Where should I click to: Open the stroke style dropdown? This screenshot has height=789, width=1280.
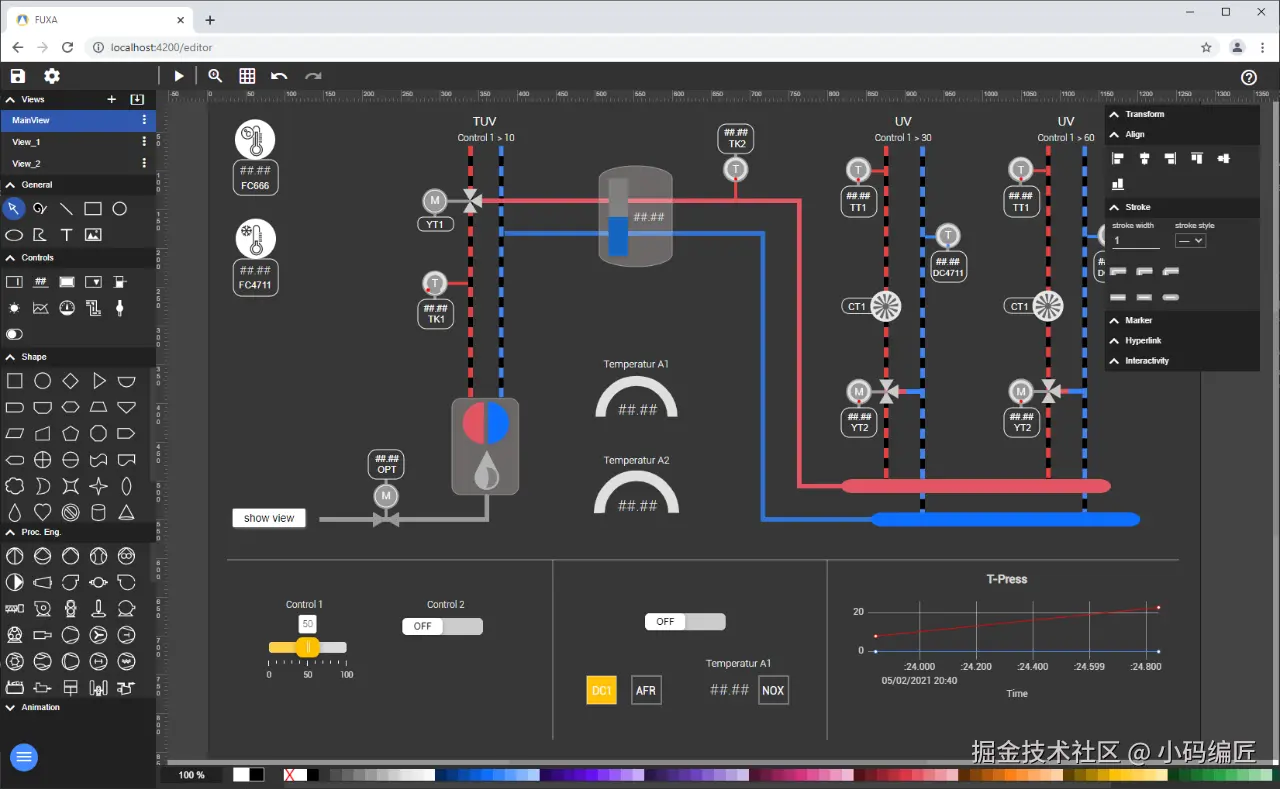(x=1190, y=241)
